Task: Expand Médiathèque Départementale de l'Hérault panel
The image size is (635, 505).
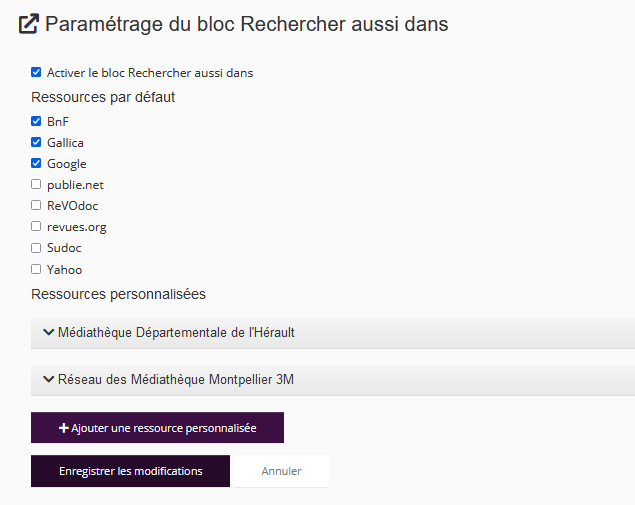Action: [176, 332]
